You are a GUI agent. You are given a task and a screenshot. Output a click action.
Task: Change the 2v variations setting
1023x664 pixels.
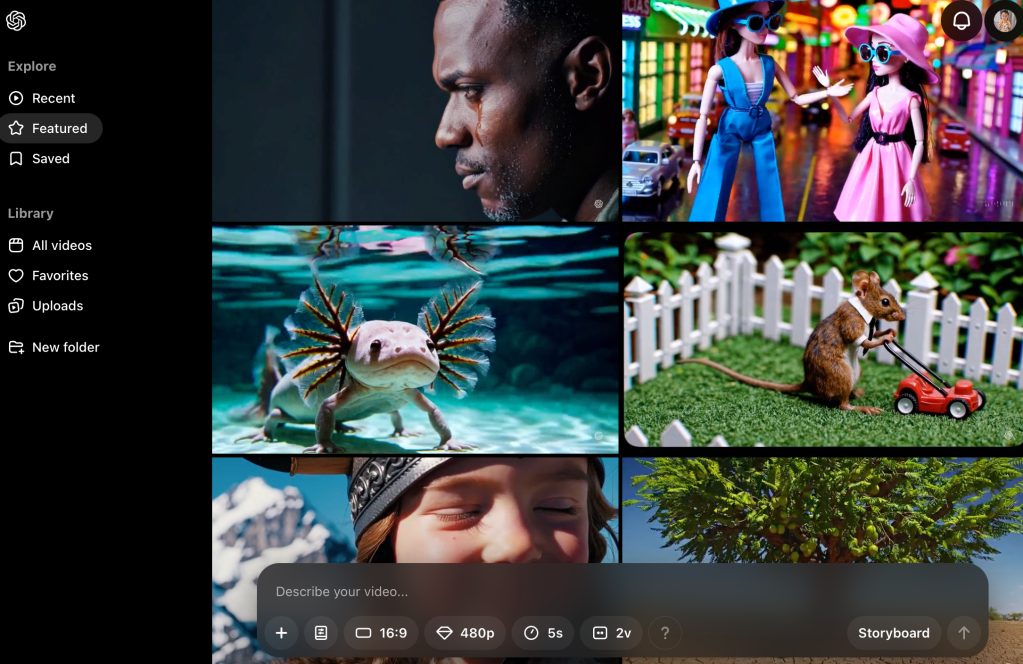tap(611, 633)
